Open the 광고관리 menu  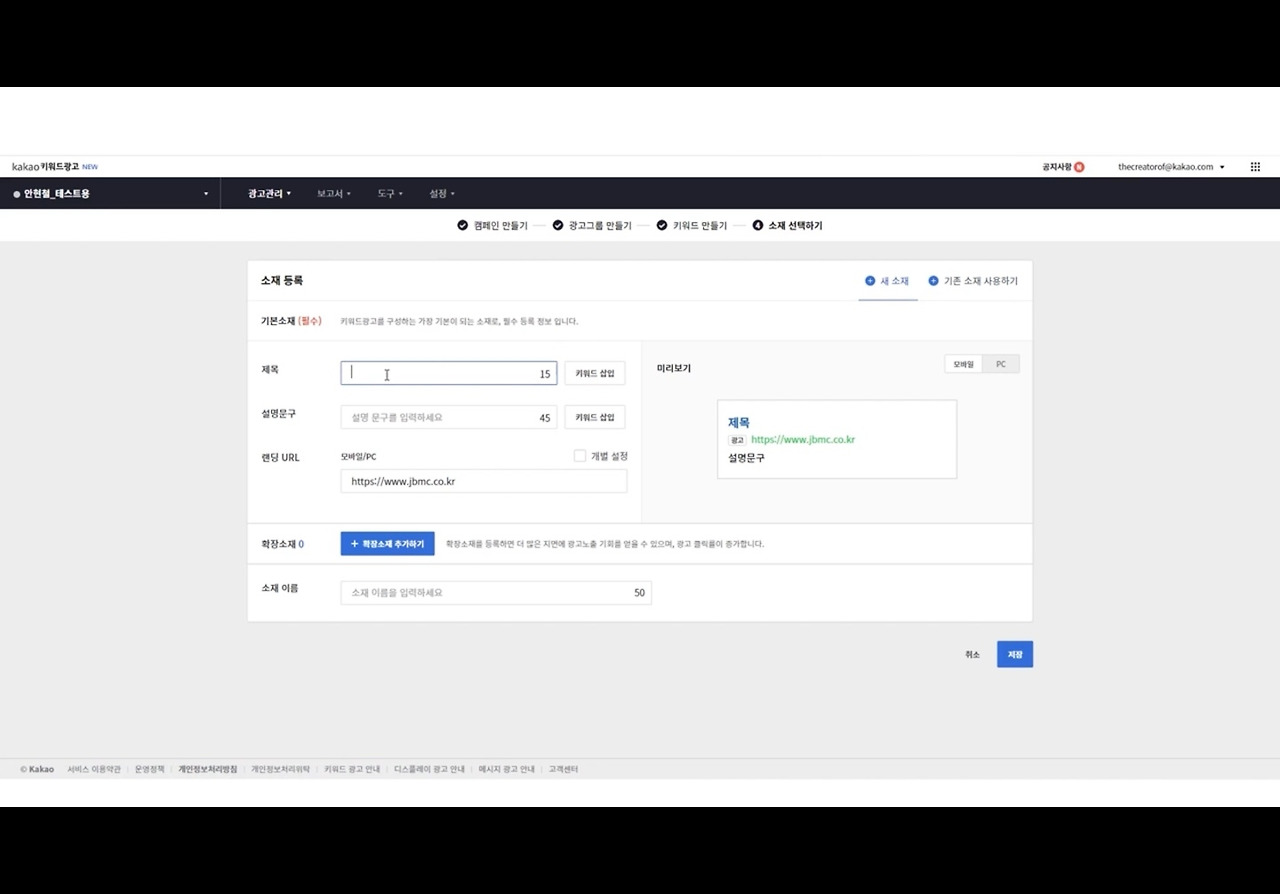click(x=270, y=193)
